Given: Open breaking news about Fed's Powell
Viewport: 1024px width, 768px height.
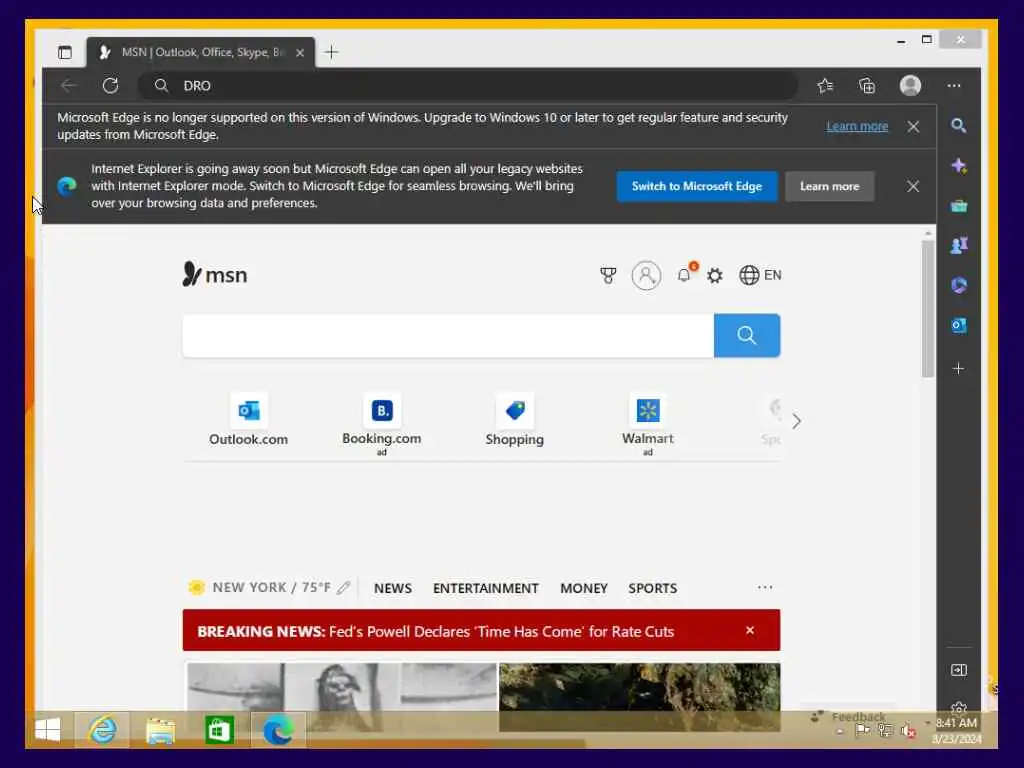Looking at the screenshot, I should (436, 632).
